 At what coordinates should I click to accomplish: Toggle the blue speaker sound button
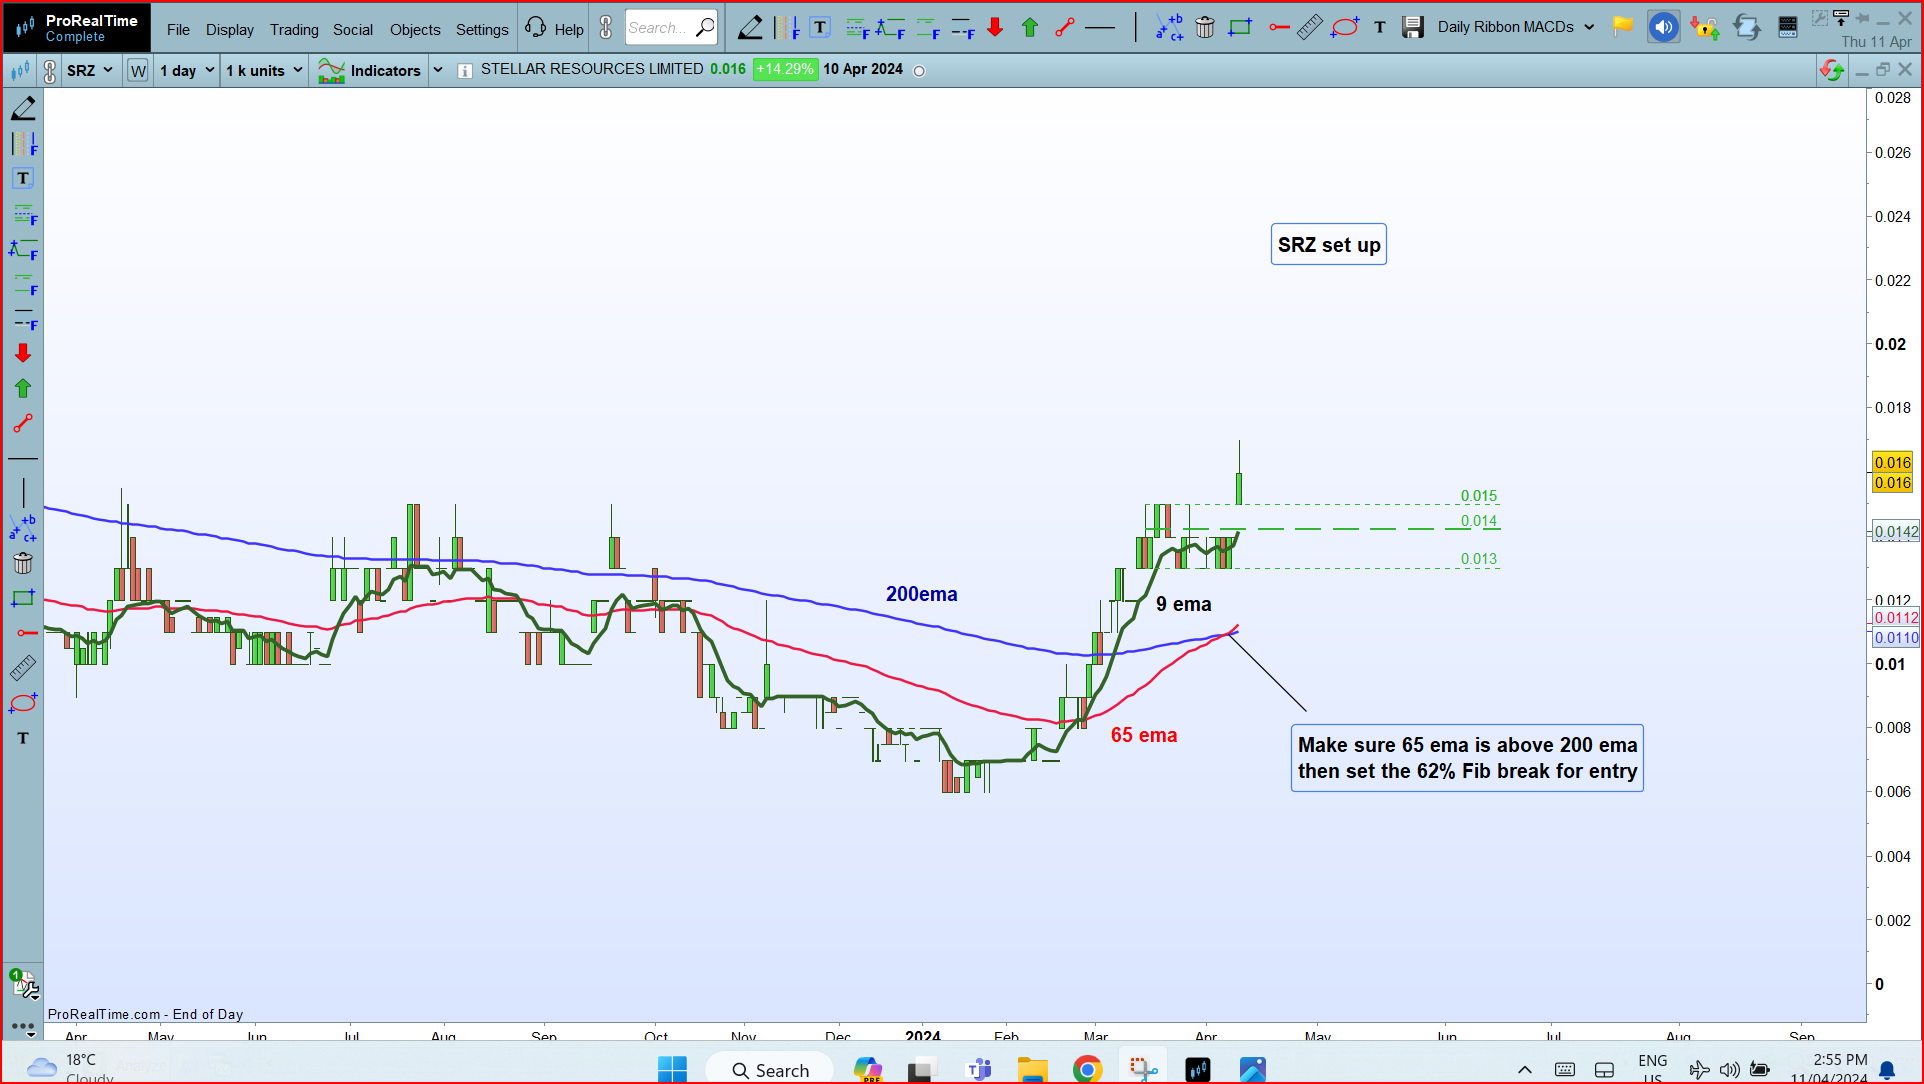[1664, 28]
